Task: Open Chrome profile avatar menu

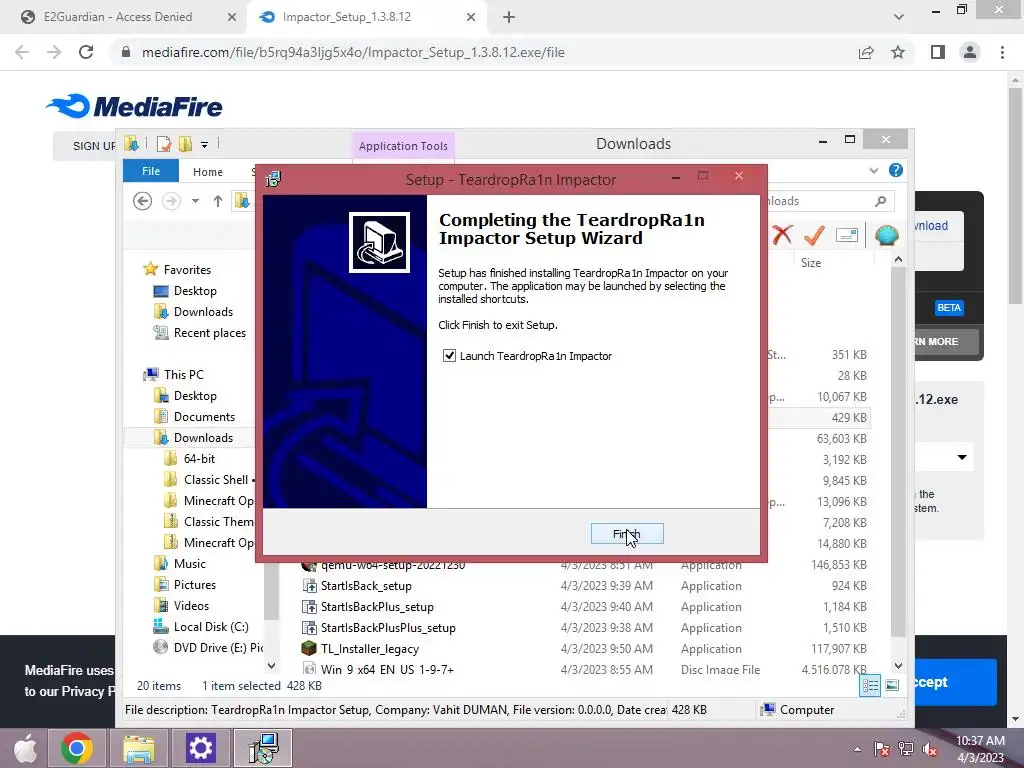Action: [970, 52]
